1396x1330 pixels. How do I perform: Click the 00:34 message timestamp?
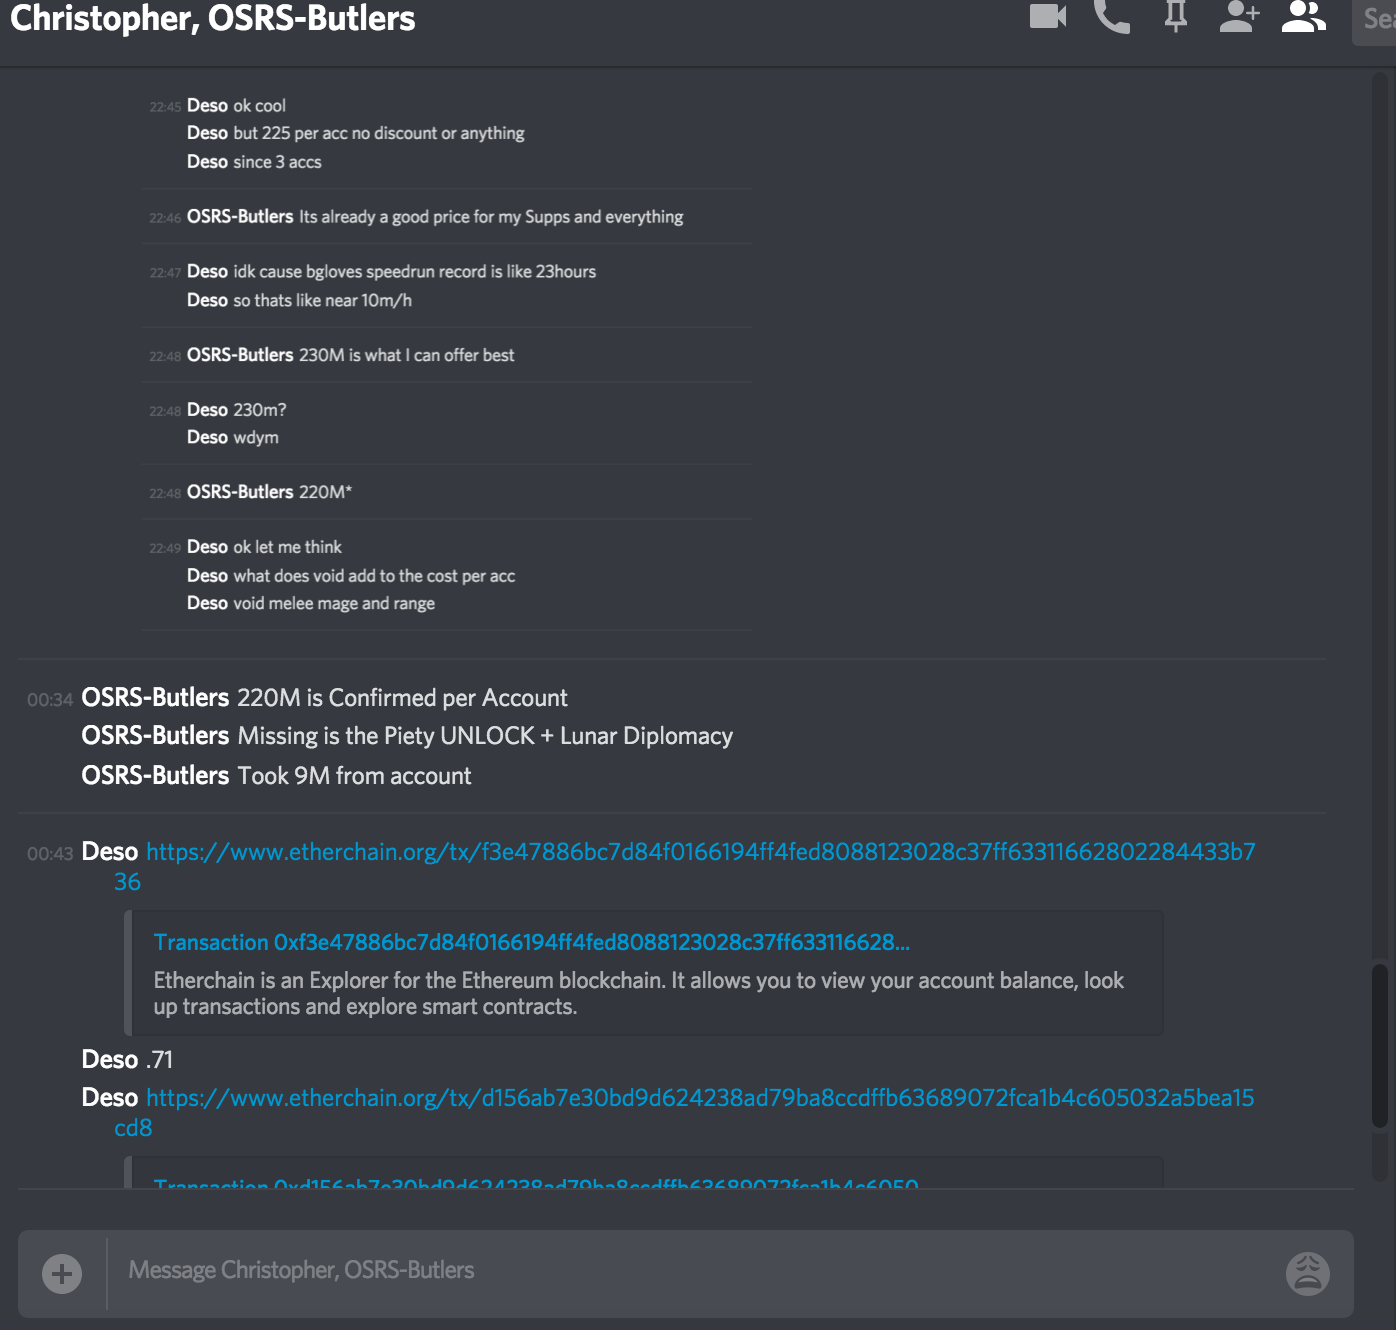pos(50,700)
